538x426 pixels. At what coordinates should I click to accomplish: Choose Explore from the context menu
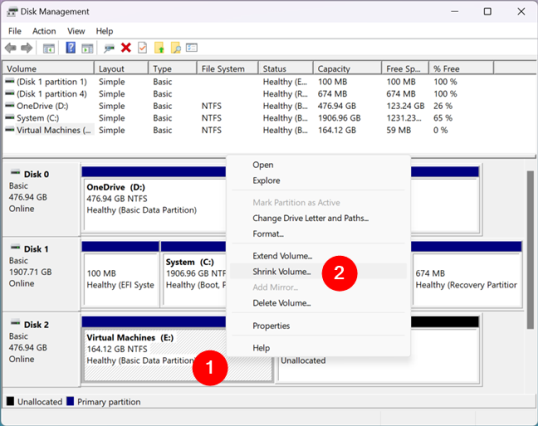tap(318, 181)
